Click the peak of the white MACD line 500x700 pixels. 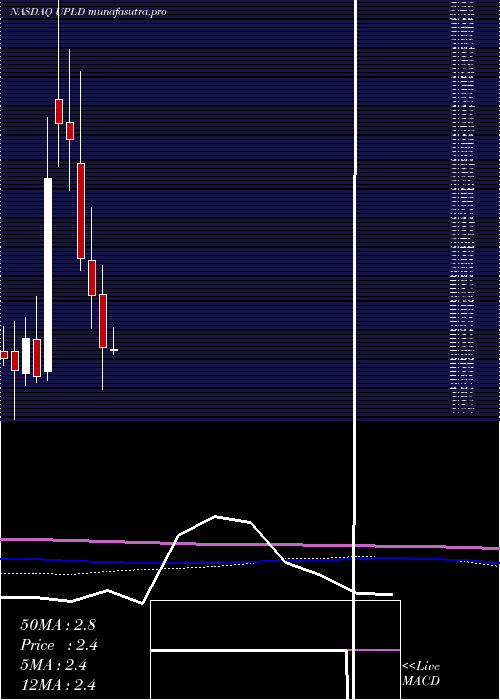pos(216,517)
